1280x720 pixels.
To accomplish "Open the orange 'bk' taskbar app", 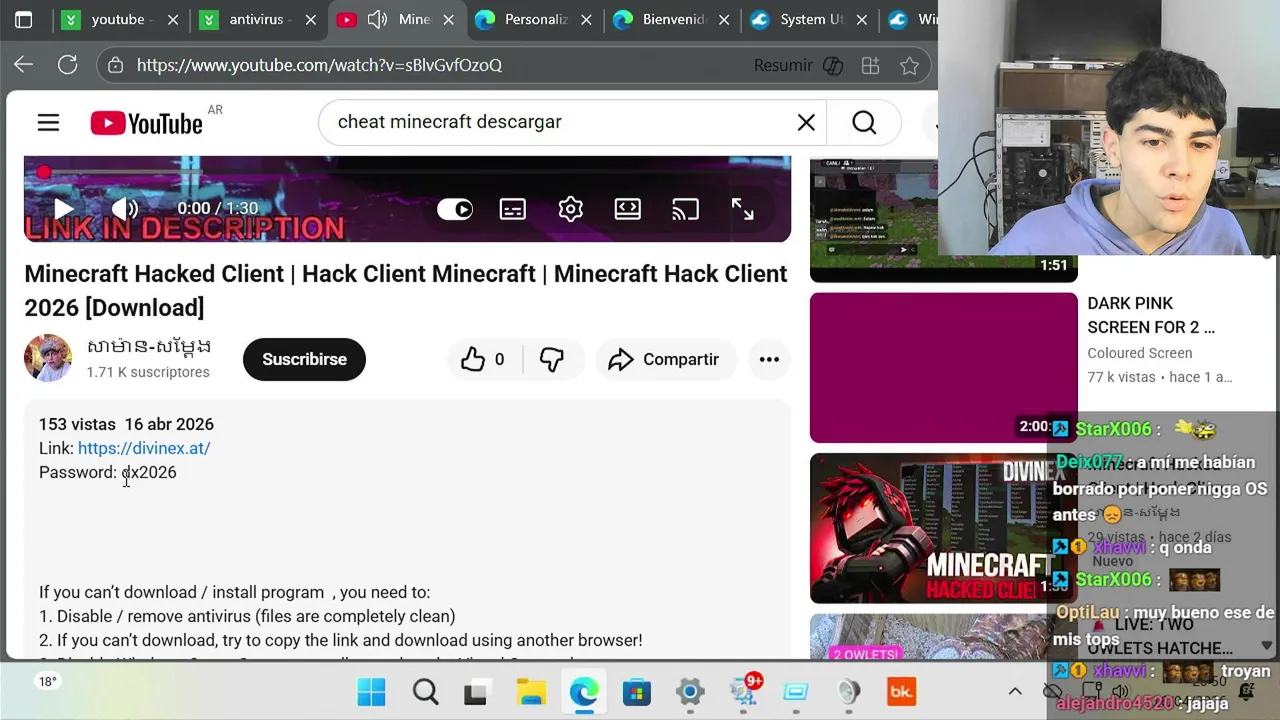I will click(x=901, y=692).
